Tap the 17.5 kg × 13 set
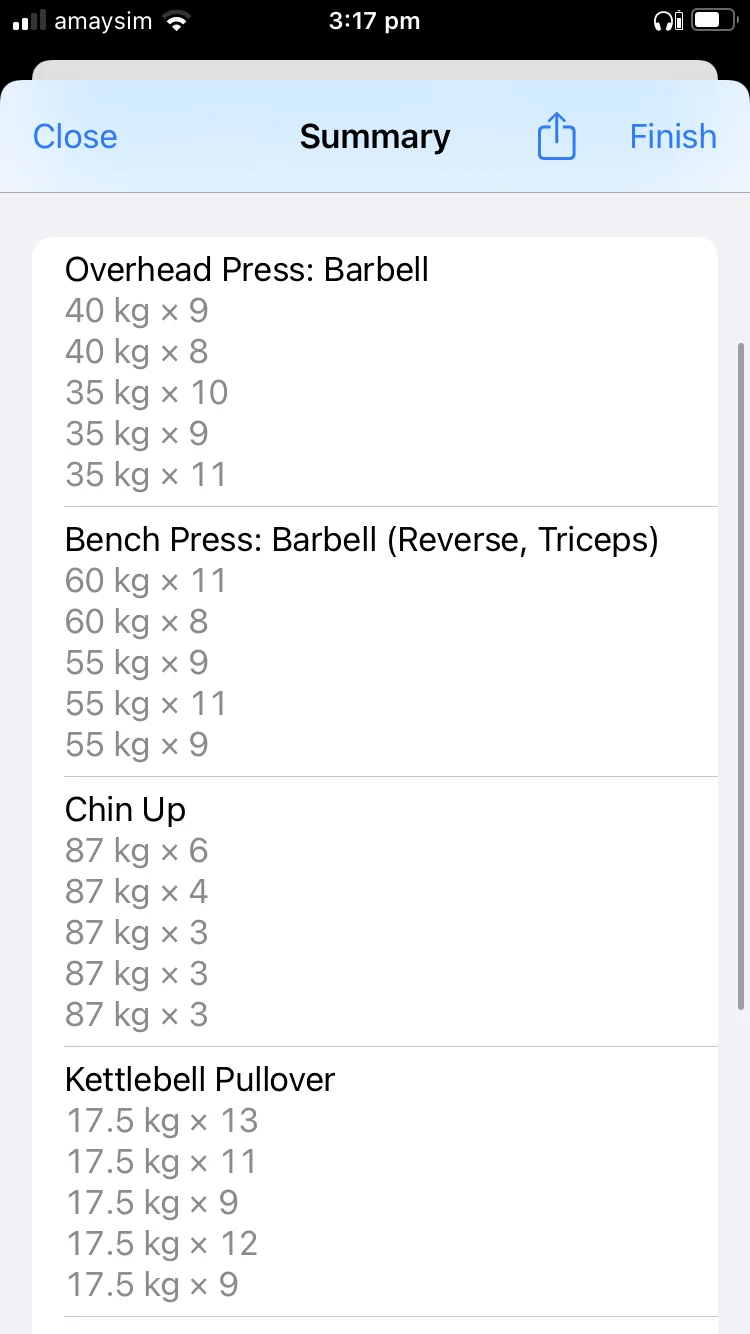 (x=162, y=1121)
